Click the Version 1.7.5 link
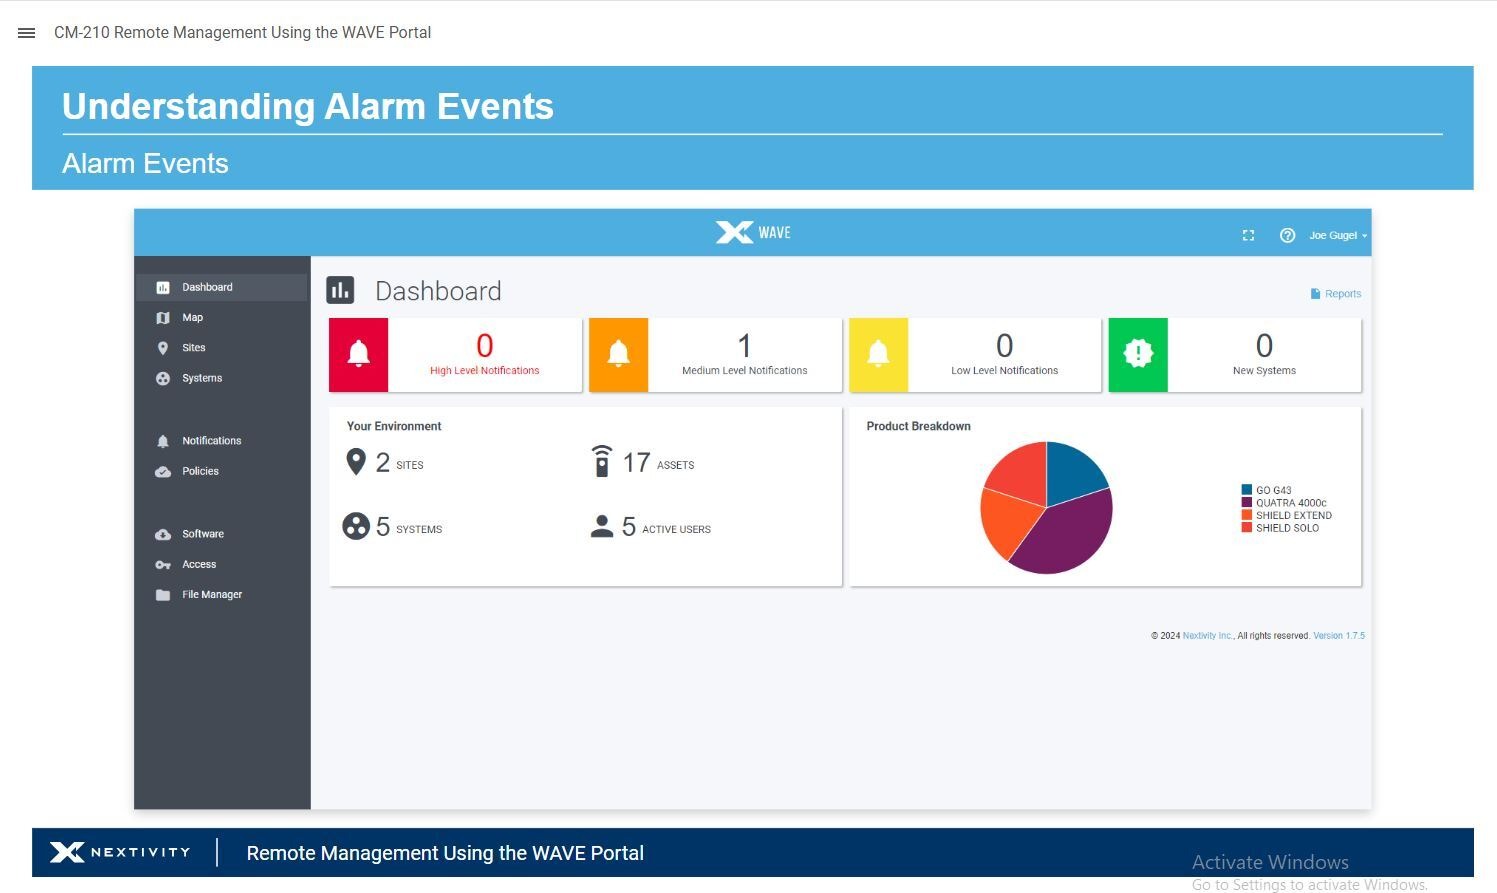Screen dimensions: 1497x893 [1339, 636]
